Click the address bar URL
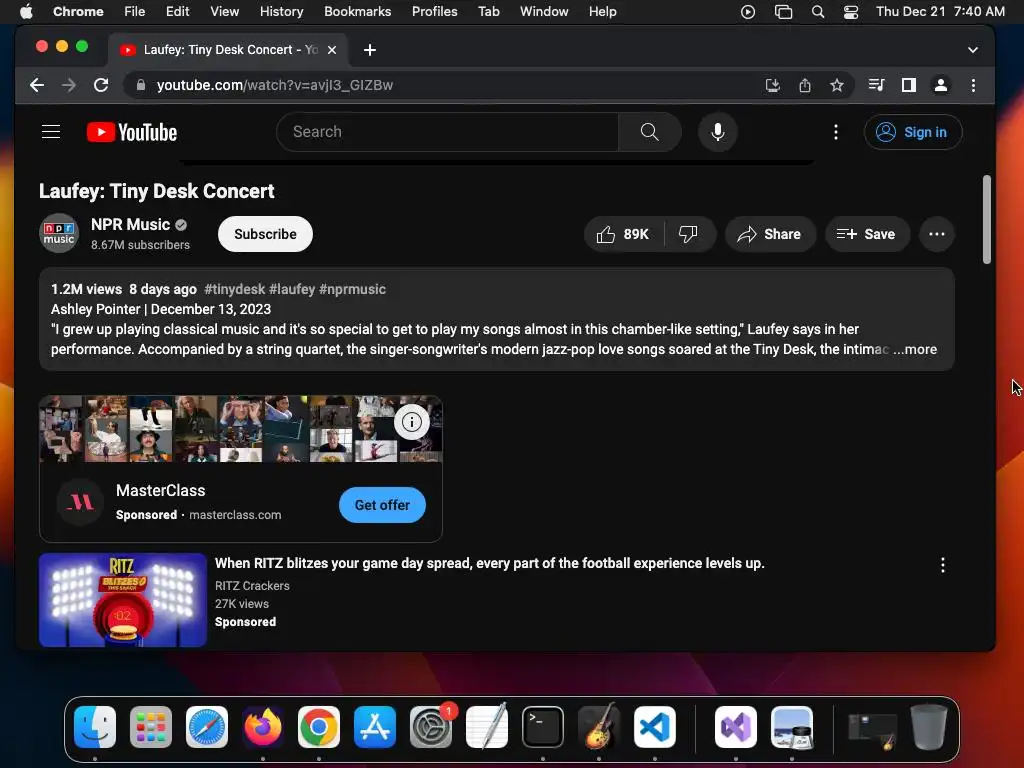Image resolution: width=1024 pixels, height=768 pixels. click(x=274, y=85)
